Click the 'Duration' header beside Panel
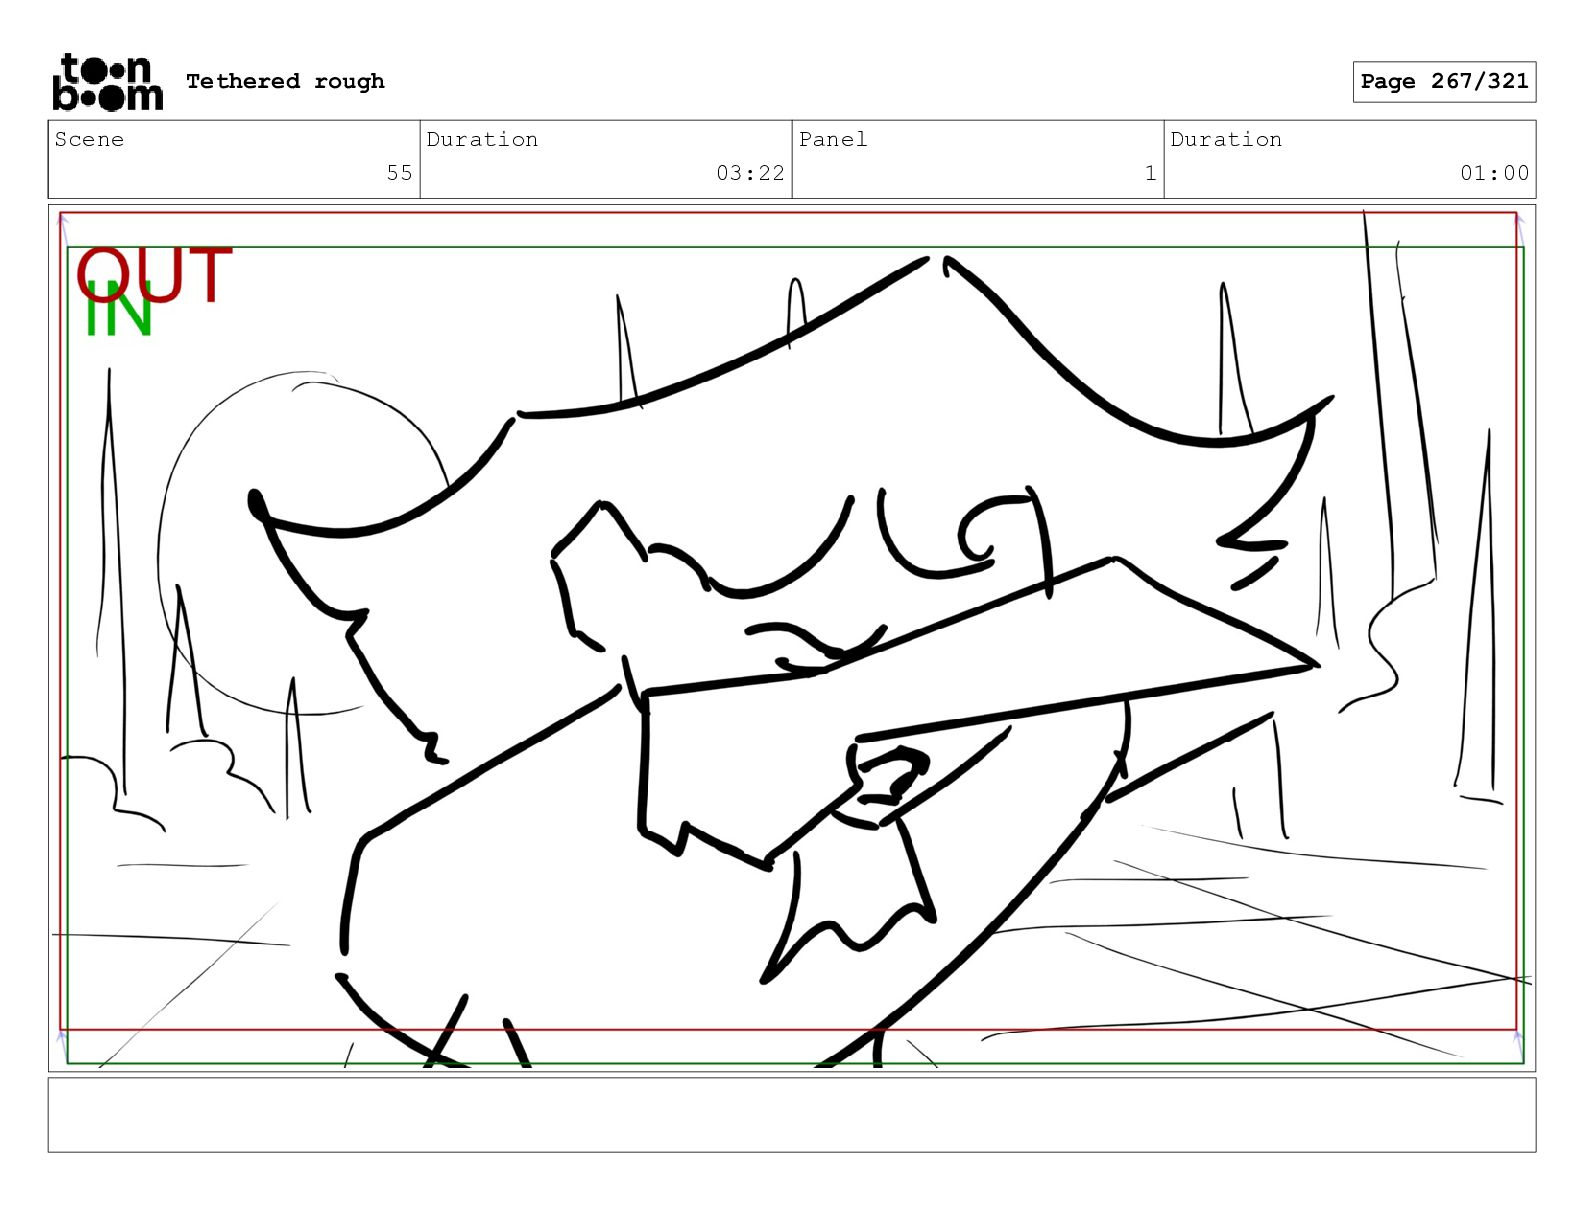This screenshot has height=1224, width=1584. click(1226, 139)
